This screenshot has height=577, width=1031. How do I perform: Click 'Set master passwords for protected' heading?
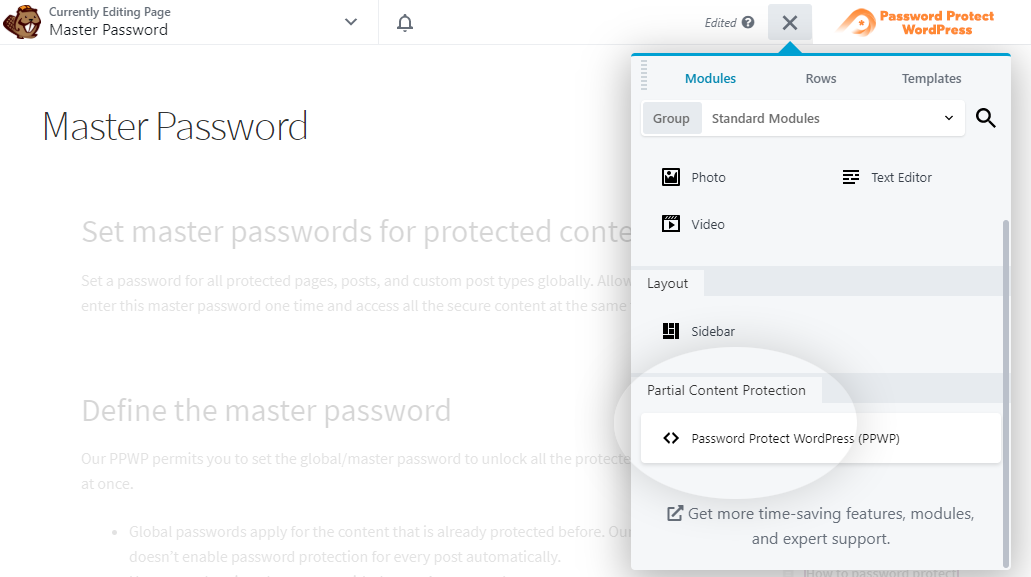356,231
